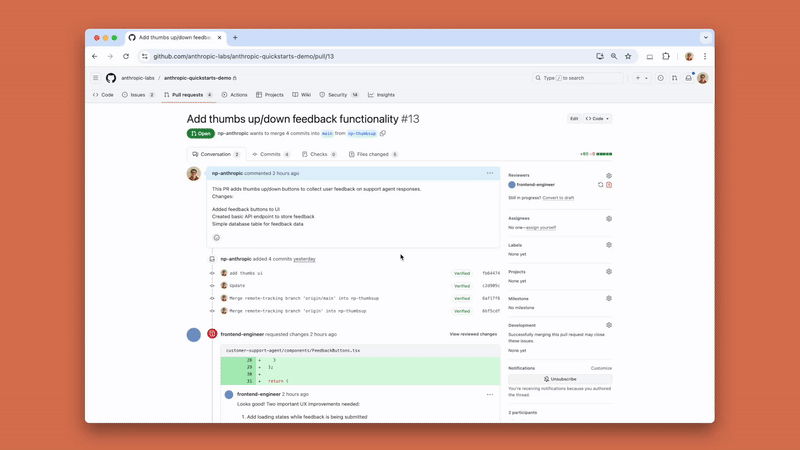Open commit hash fb64474
The image size is (800, 450).
[x=491, y=273]
